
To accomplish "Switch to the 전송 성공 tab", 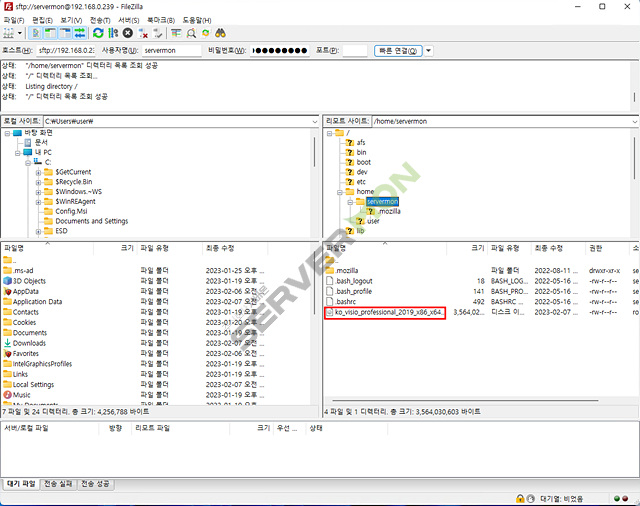I will click(95, 484).
